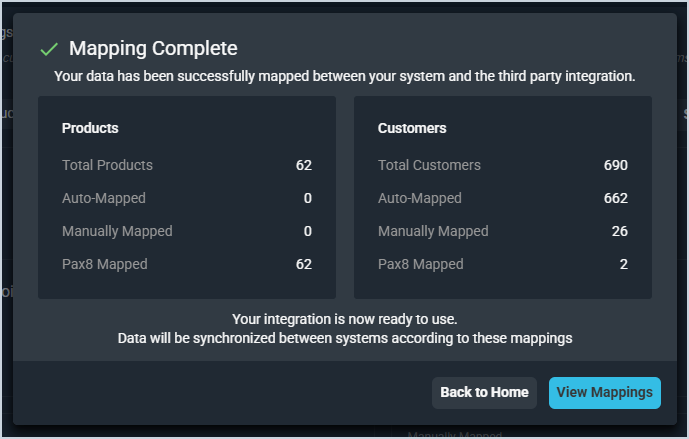This screenshot has width=689, height=439.
Task: Click the integration ready to use message
Action: point(344,319)
